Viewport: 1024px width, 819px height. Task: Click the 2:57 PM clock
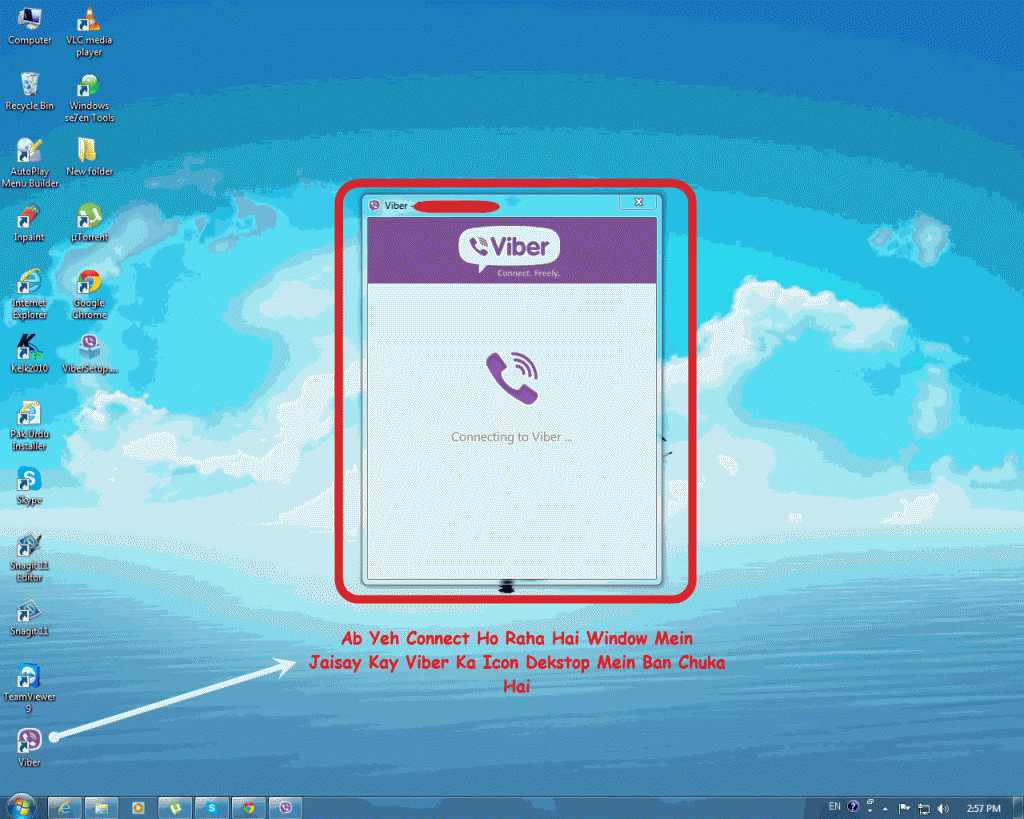pyautogui.click(x=983, y=809)
